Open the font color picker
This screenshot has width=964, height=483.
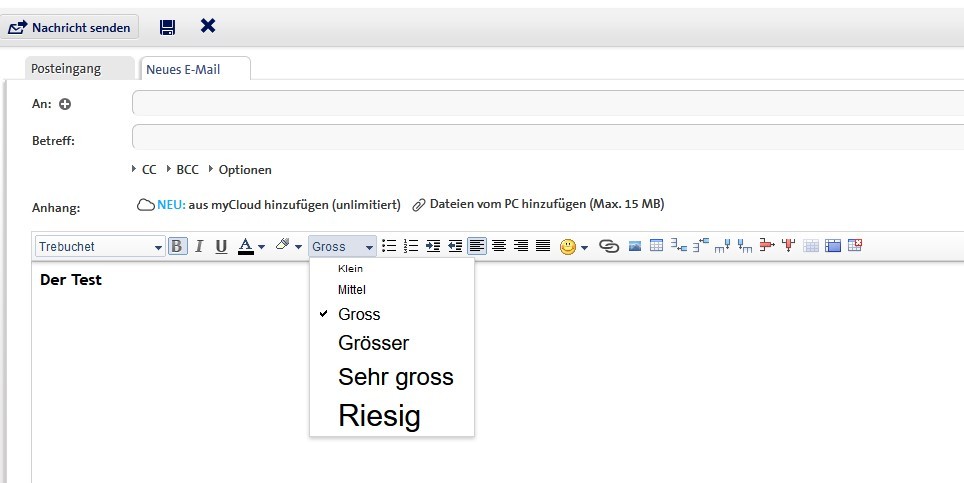coord(249,246)
